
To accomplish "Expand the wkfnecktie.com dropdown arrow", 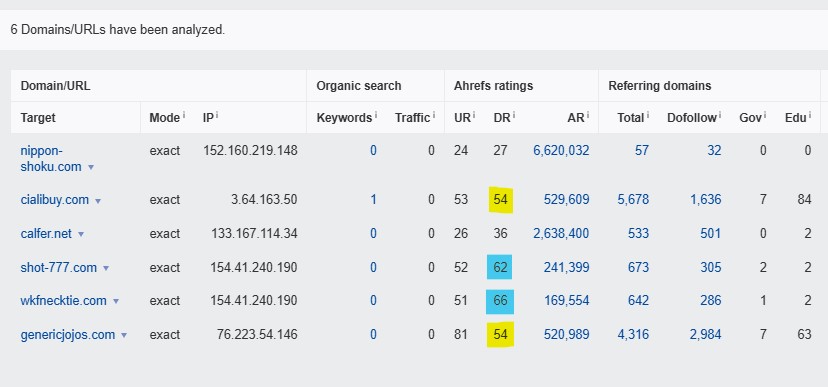I will pyautogui.click(x=116, y=302).
